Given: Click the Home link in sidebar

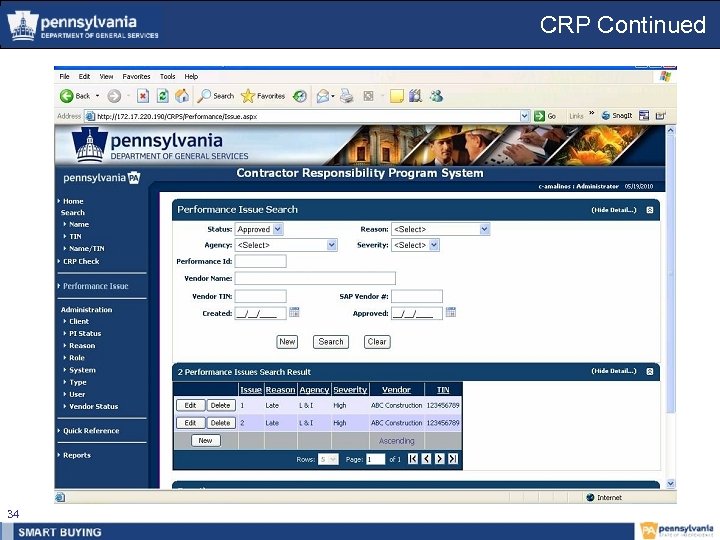Looking at the screenshot, I should (73, 201).
